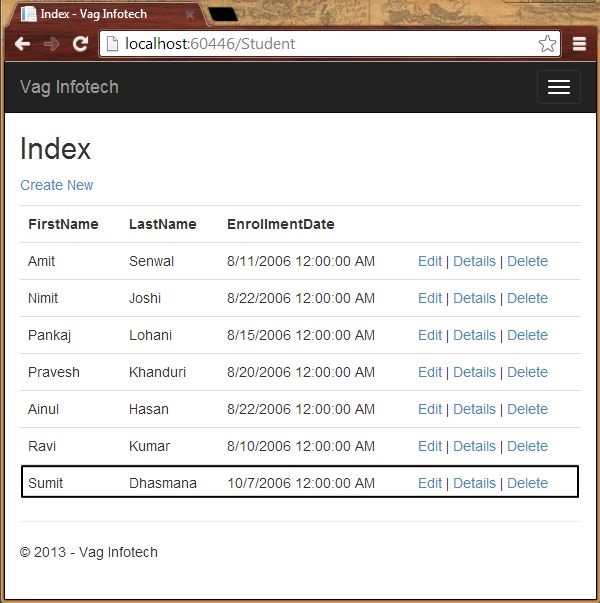
Task: Click date 10/7/2006 12:00:00 AM
Action: point(301,483)
